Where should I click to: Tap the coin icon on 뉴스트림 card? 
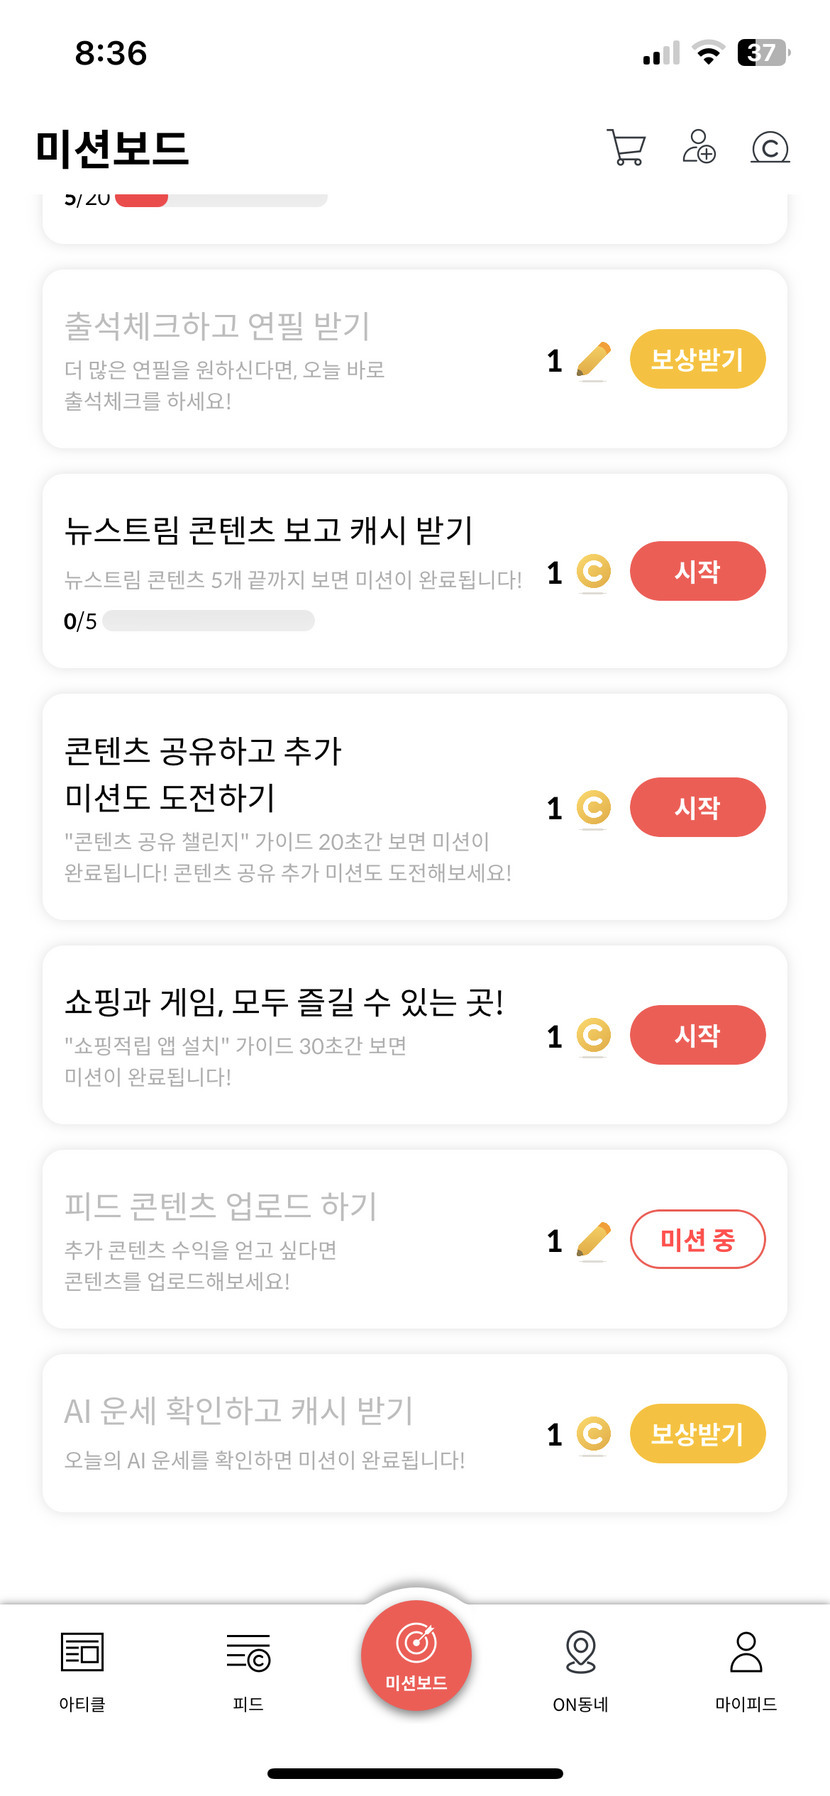(x=594, y=572)
